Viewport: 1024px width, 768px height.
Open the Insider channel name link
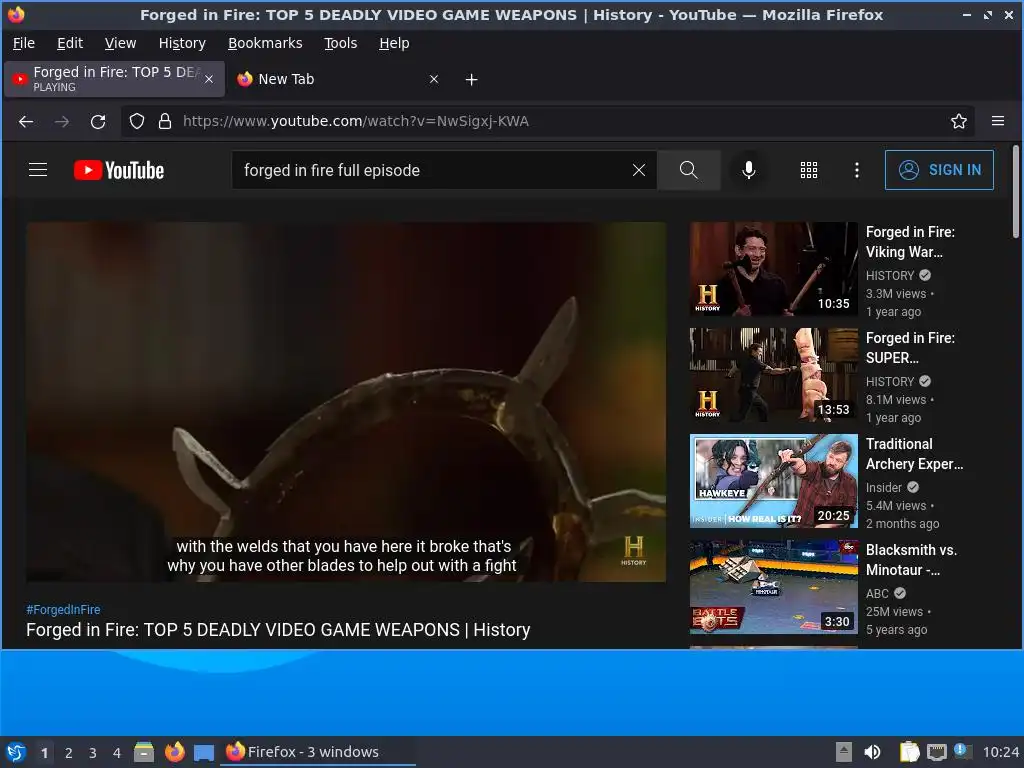884,487
